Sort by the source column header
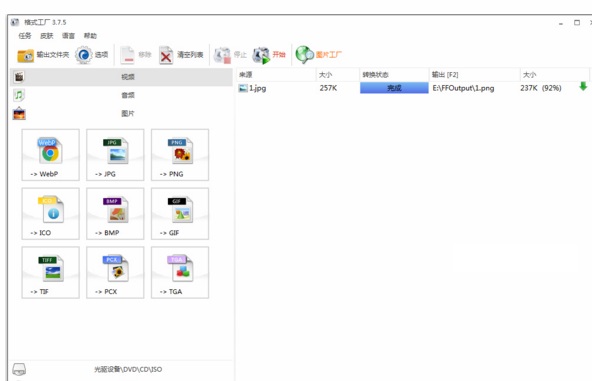Image resolution: width=592 pixels, height=381 pixels. pyautogui.click(x=276, y=75)
